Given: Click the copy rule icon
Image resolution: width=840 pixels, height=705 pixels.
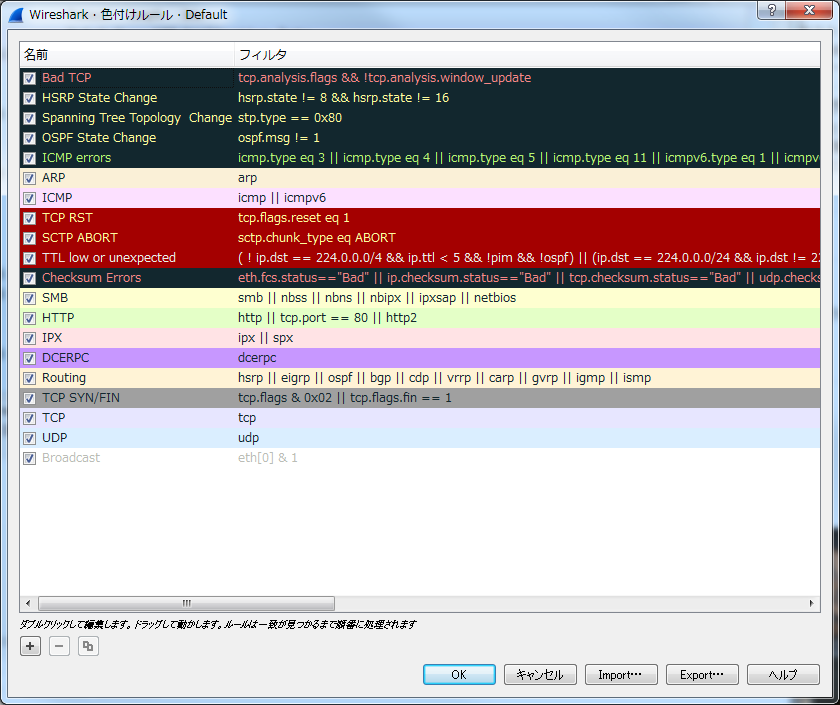Looking at the screenshot, I should [88, 646].
